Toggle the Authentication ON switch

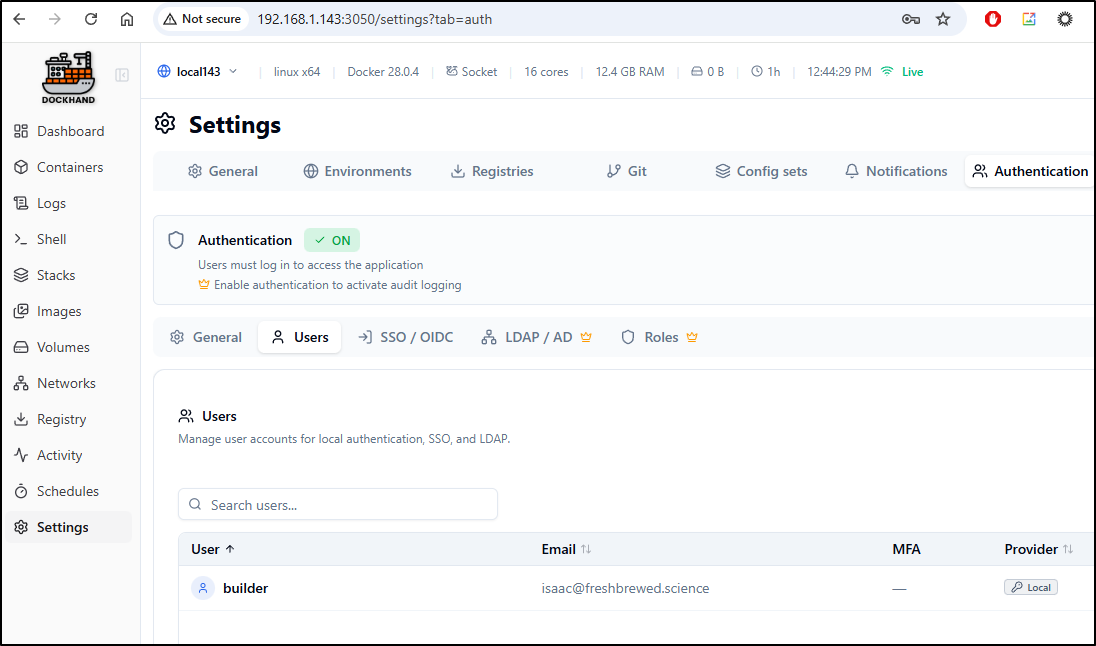click(x=332, y=240)
